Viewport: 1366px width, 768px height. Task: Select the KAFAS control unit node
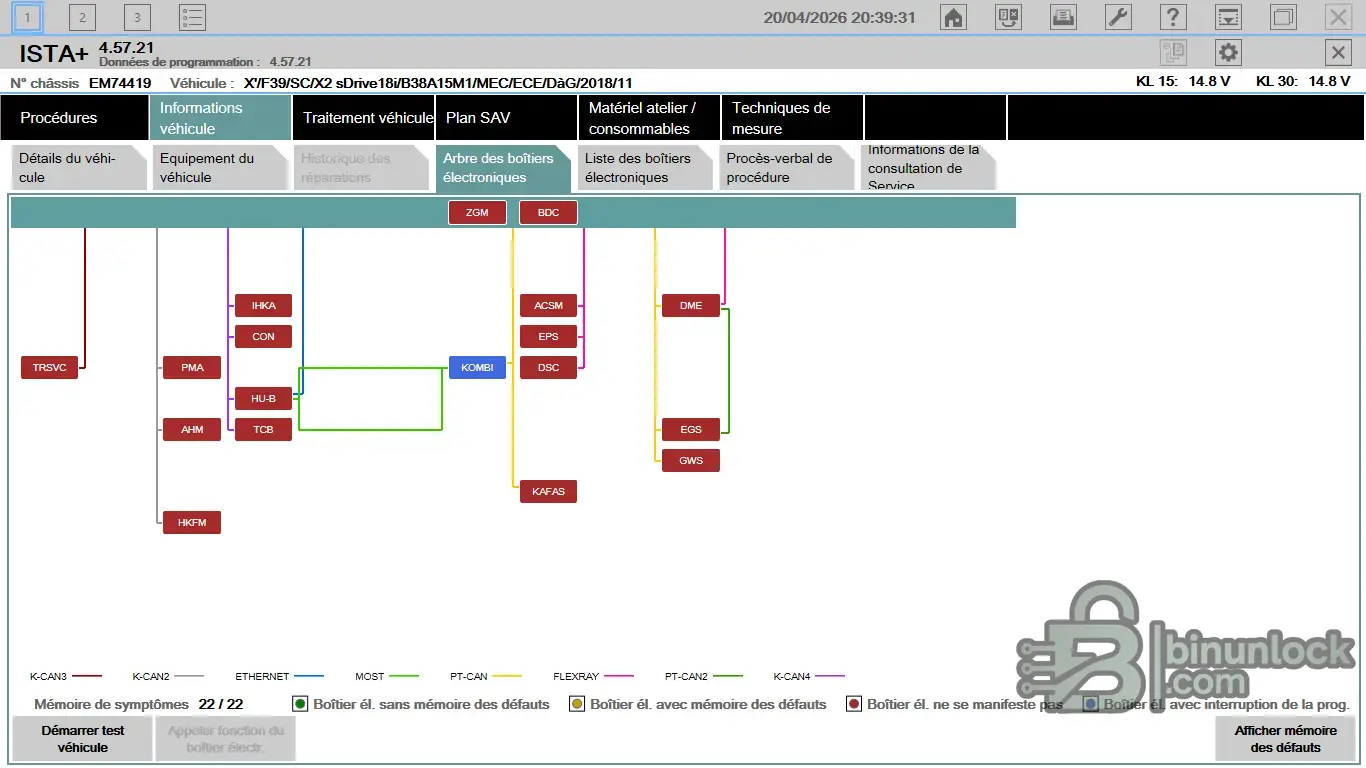[548, 491]
